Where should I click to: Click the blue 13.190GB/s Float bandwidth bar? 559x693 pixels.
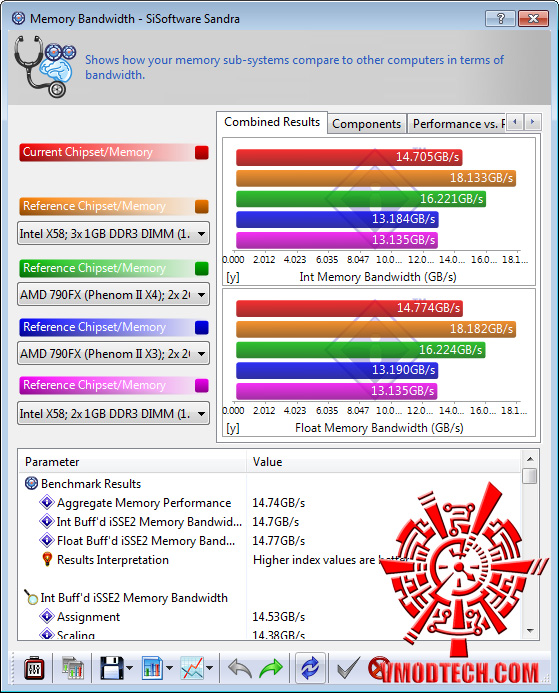(x=337, y=370)
